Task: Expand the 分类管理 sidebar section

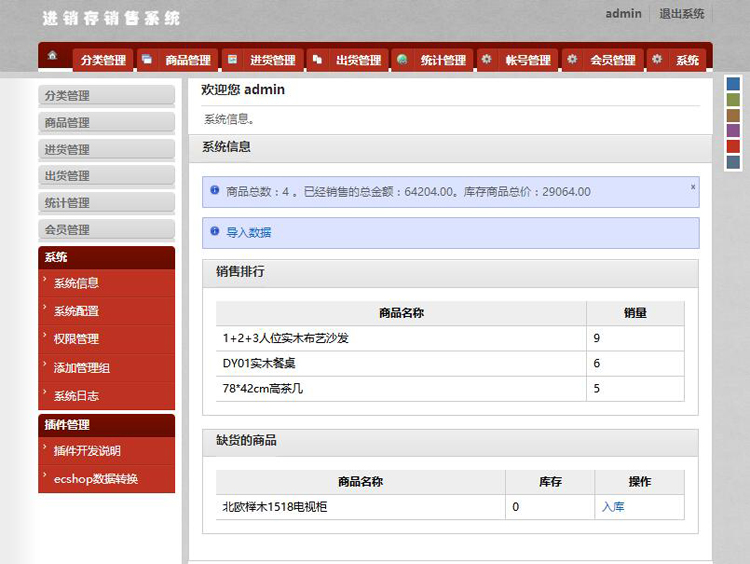Action: (x=106, y=96)
